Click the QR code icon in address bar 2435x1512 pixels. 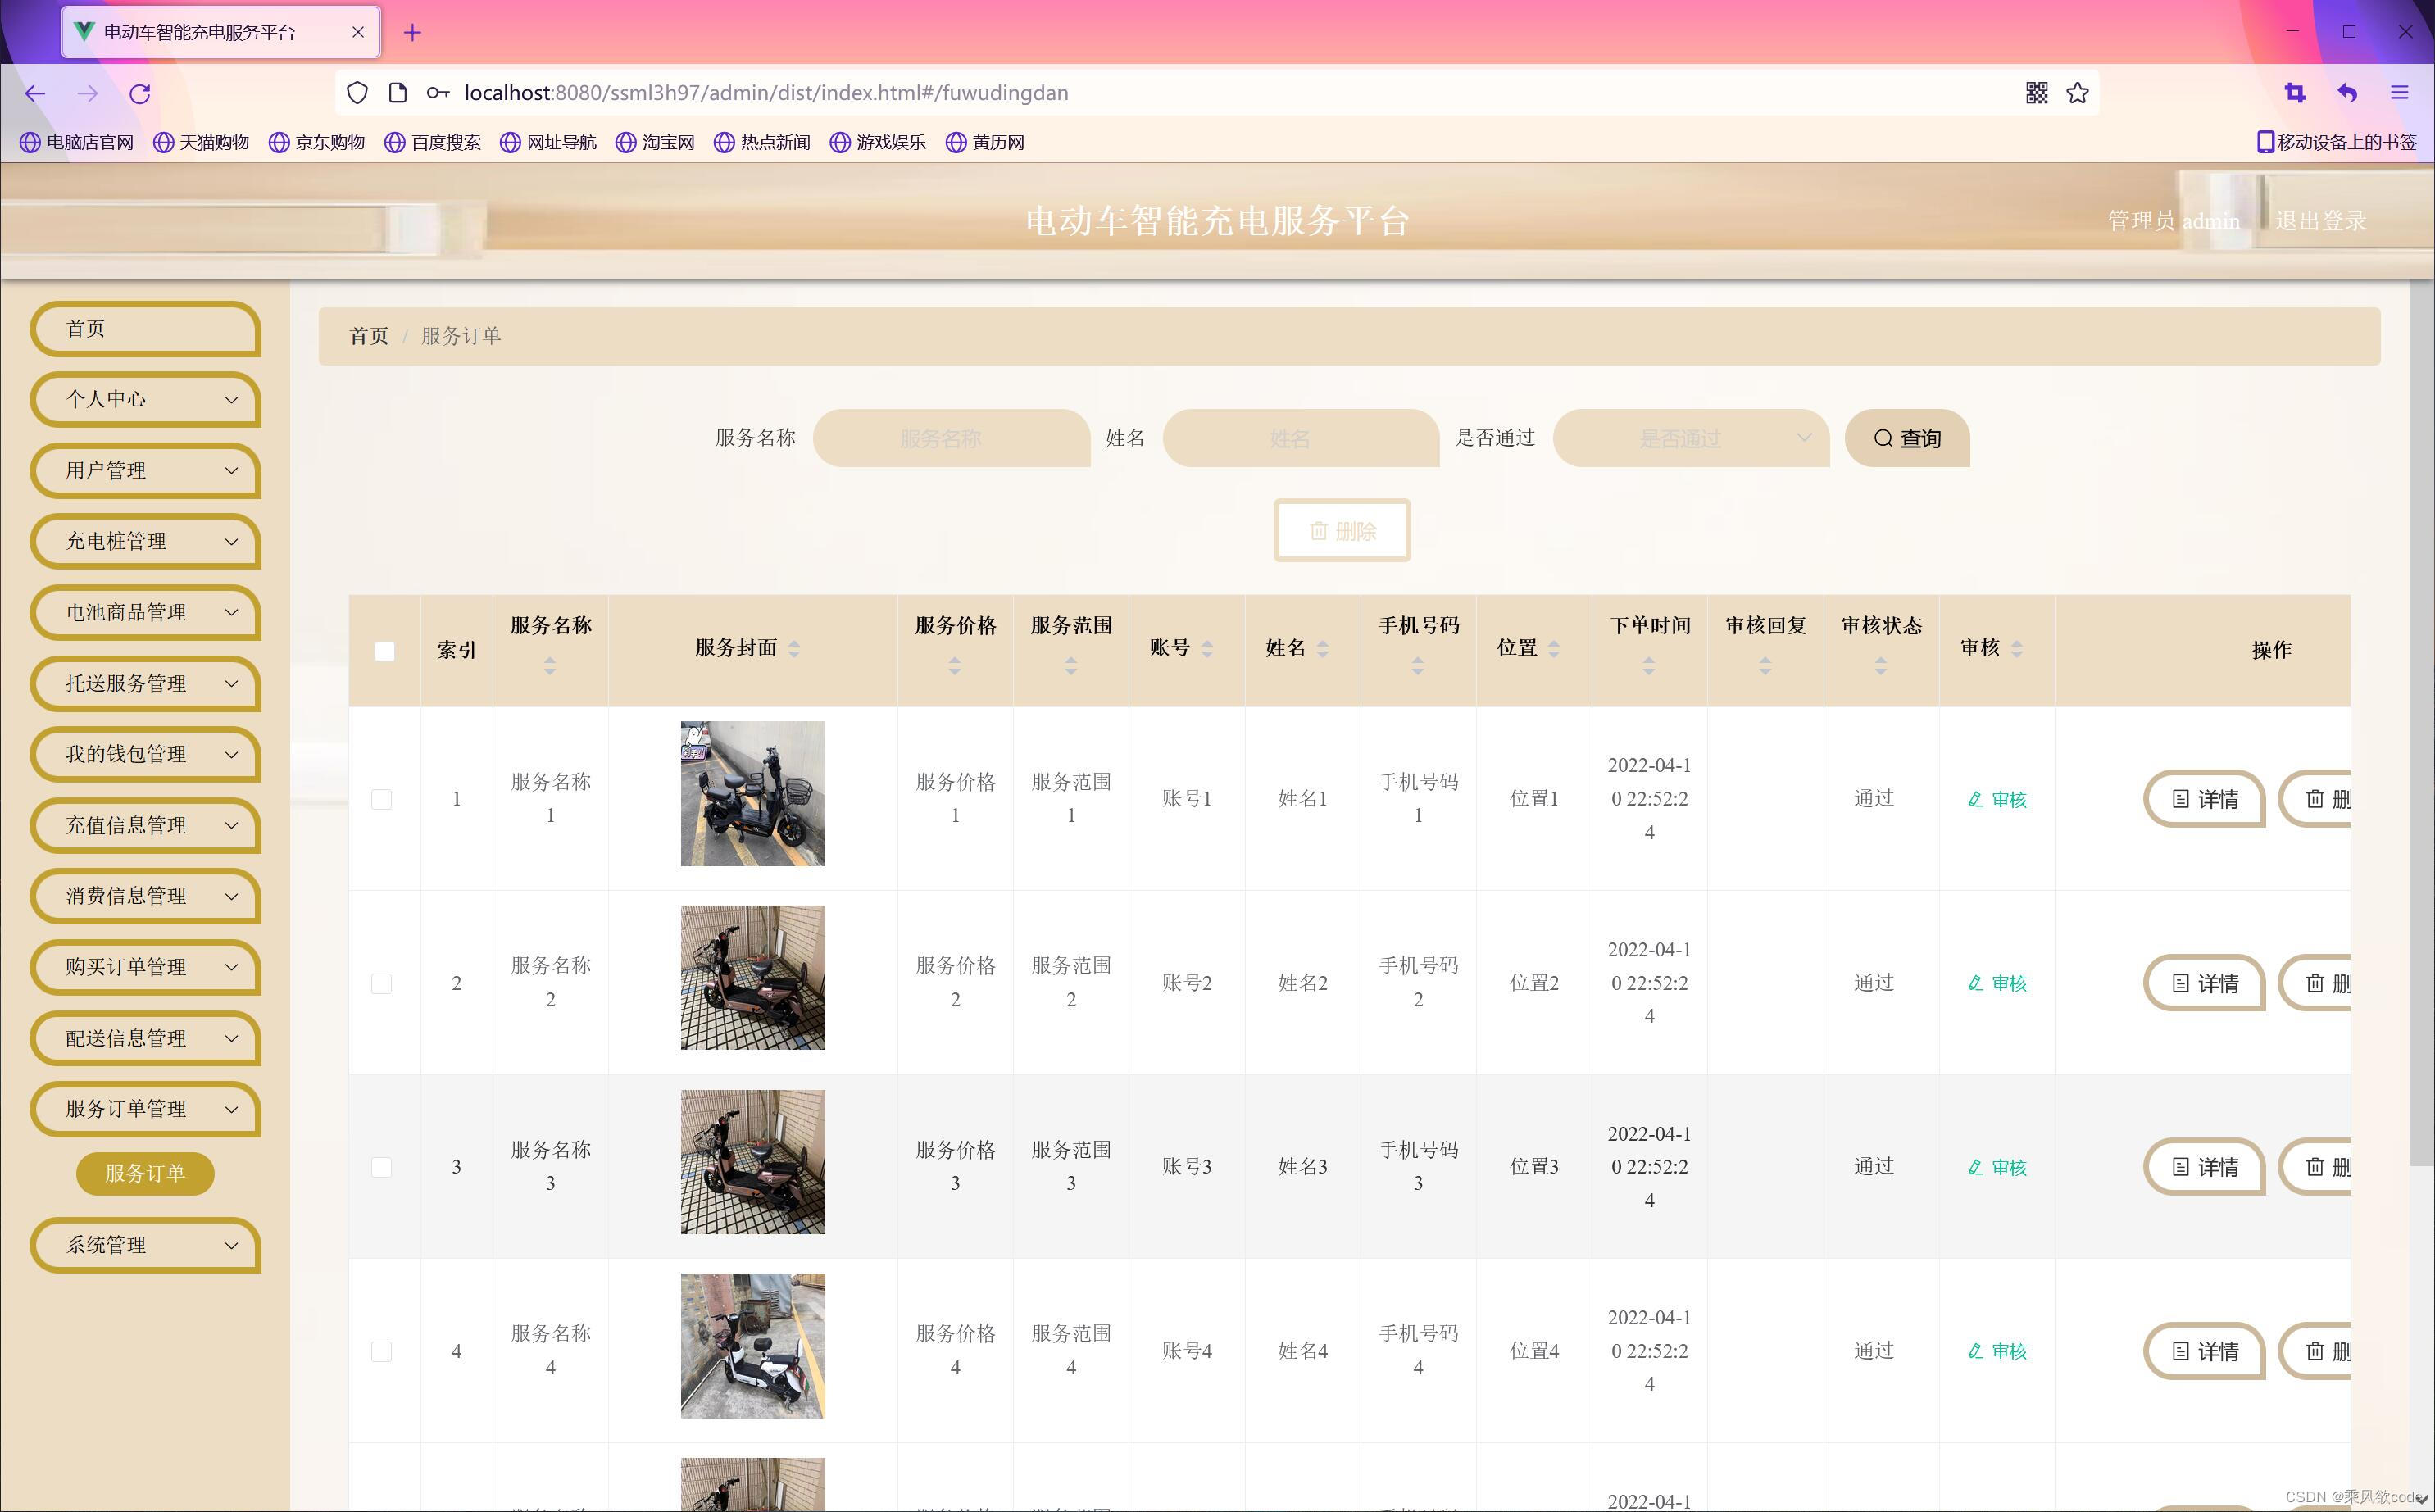coord(2036,93)
